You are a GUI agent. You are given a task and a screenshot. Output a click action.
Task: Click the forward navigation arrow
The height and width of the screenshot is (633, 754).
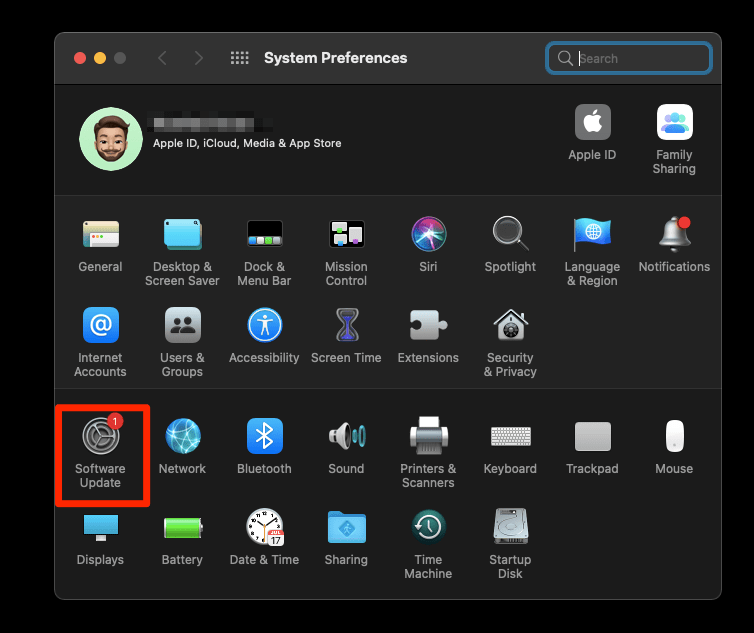coord(199,58)
